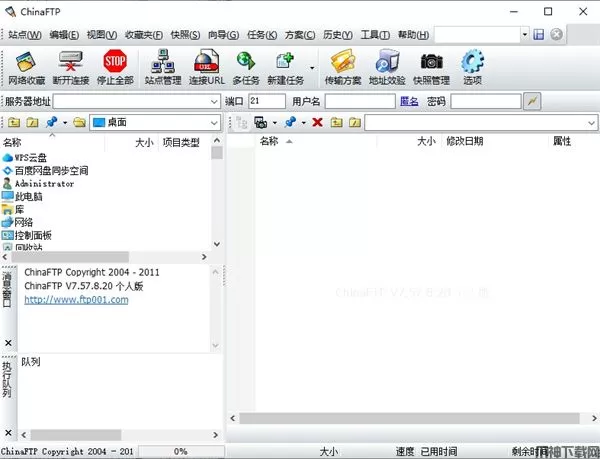
Task: Close the 执行队列 queue panel
Action: tap(8, 433)
